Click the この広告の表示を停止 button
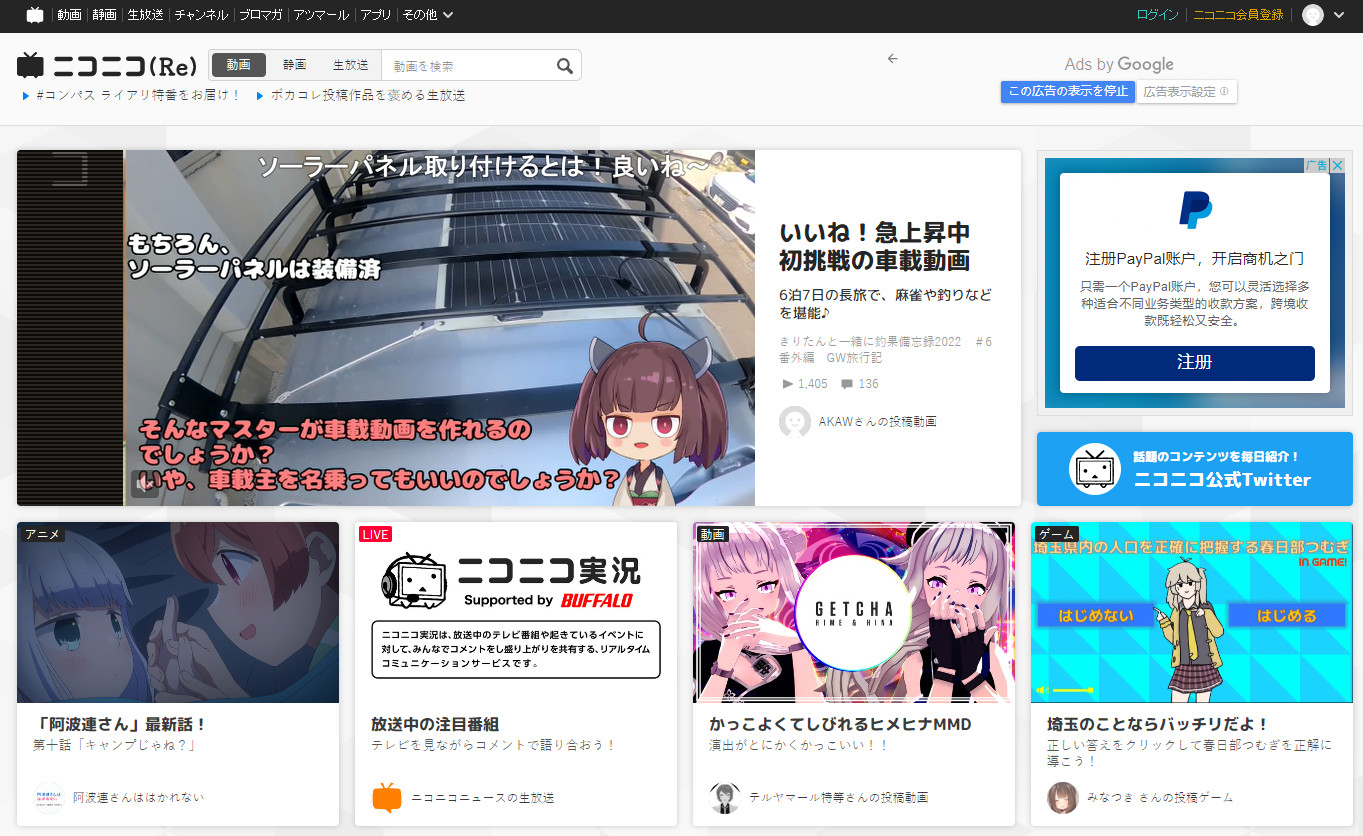This screenshot has height=836, width=1363. tap(1067, 92)
